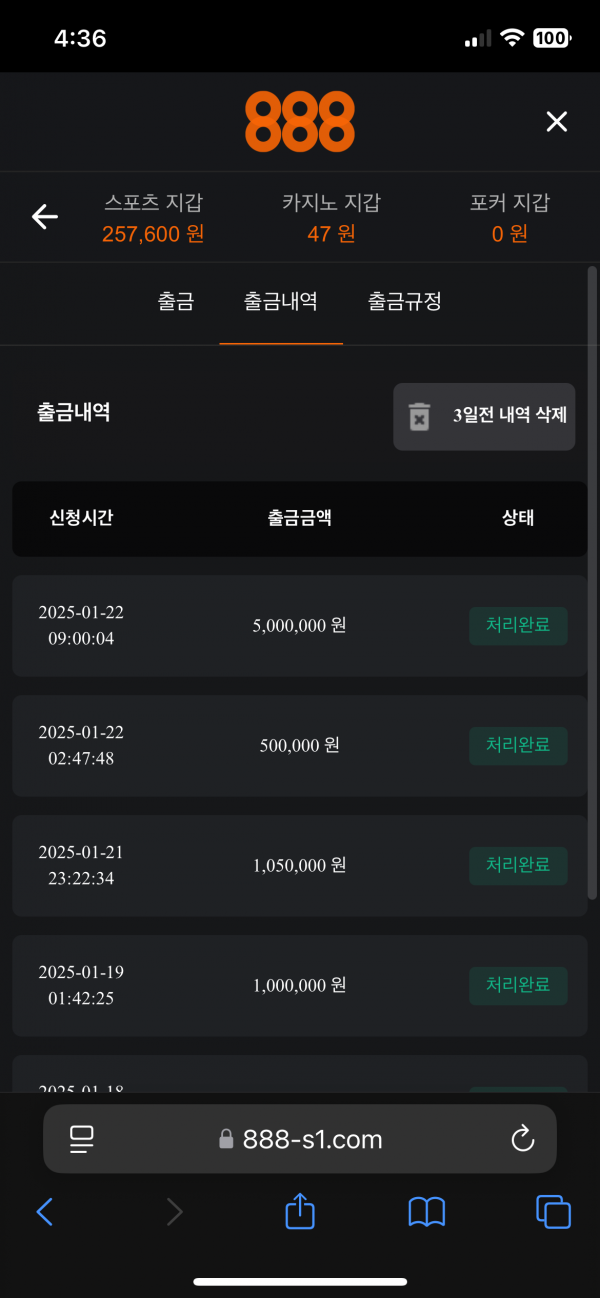Image resolution: width=600 pixels, height=1298 pixels.
Task: Open Safari page settings reader icon
Action: [x=82, y=1138]
